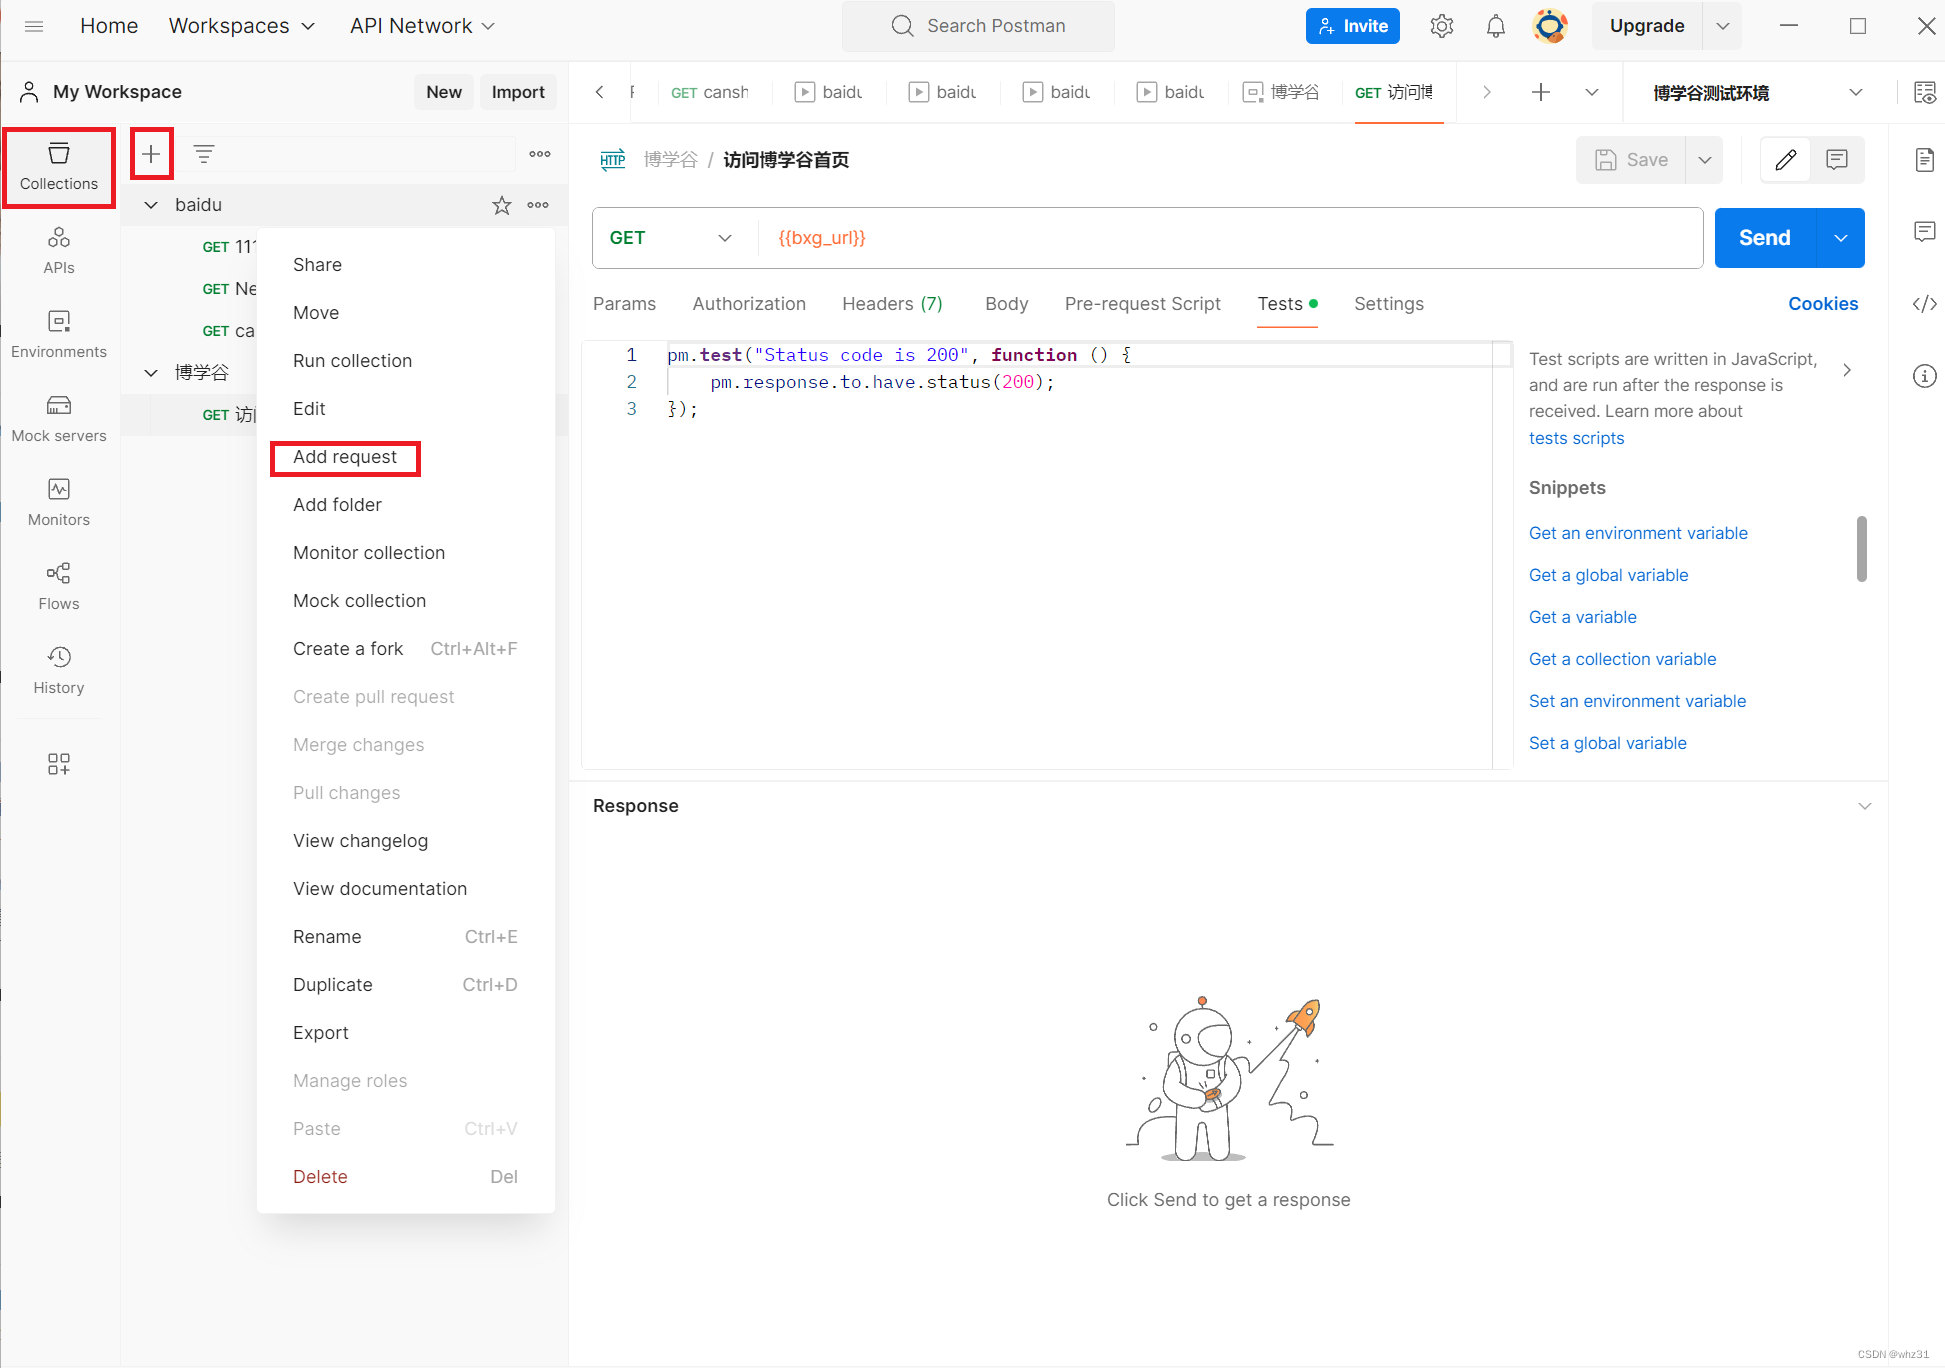This screenshot has width=1945, height=1368.
Task: Open the History sidebar panel
Action: tap(59, 670)
